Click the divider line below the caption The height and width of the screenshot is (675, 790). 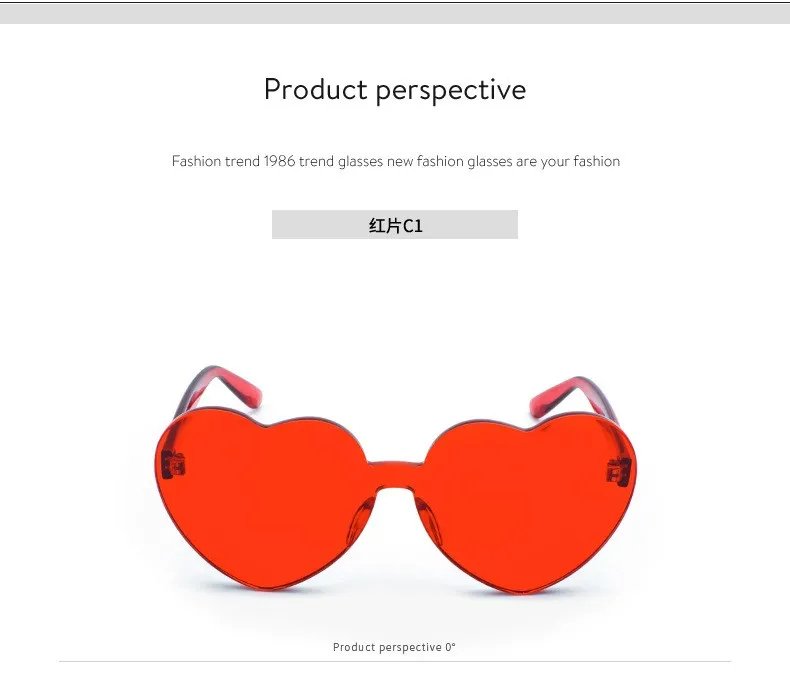coord(395,661)
